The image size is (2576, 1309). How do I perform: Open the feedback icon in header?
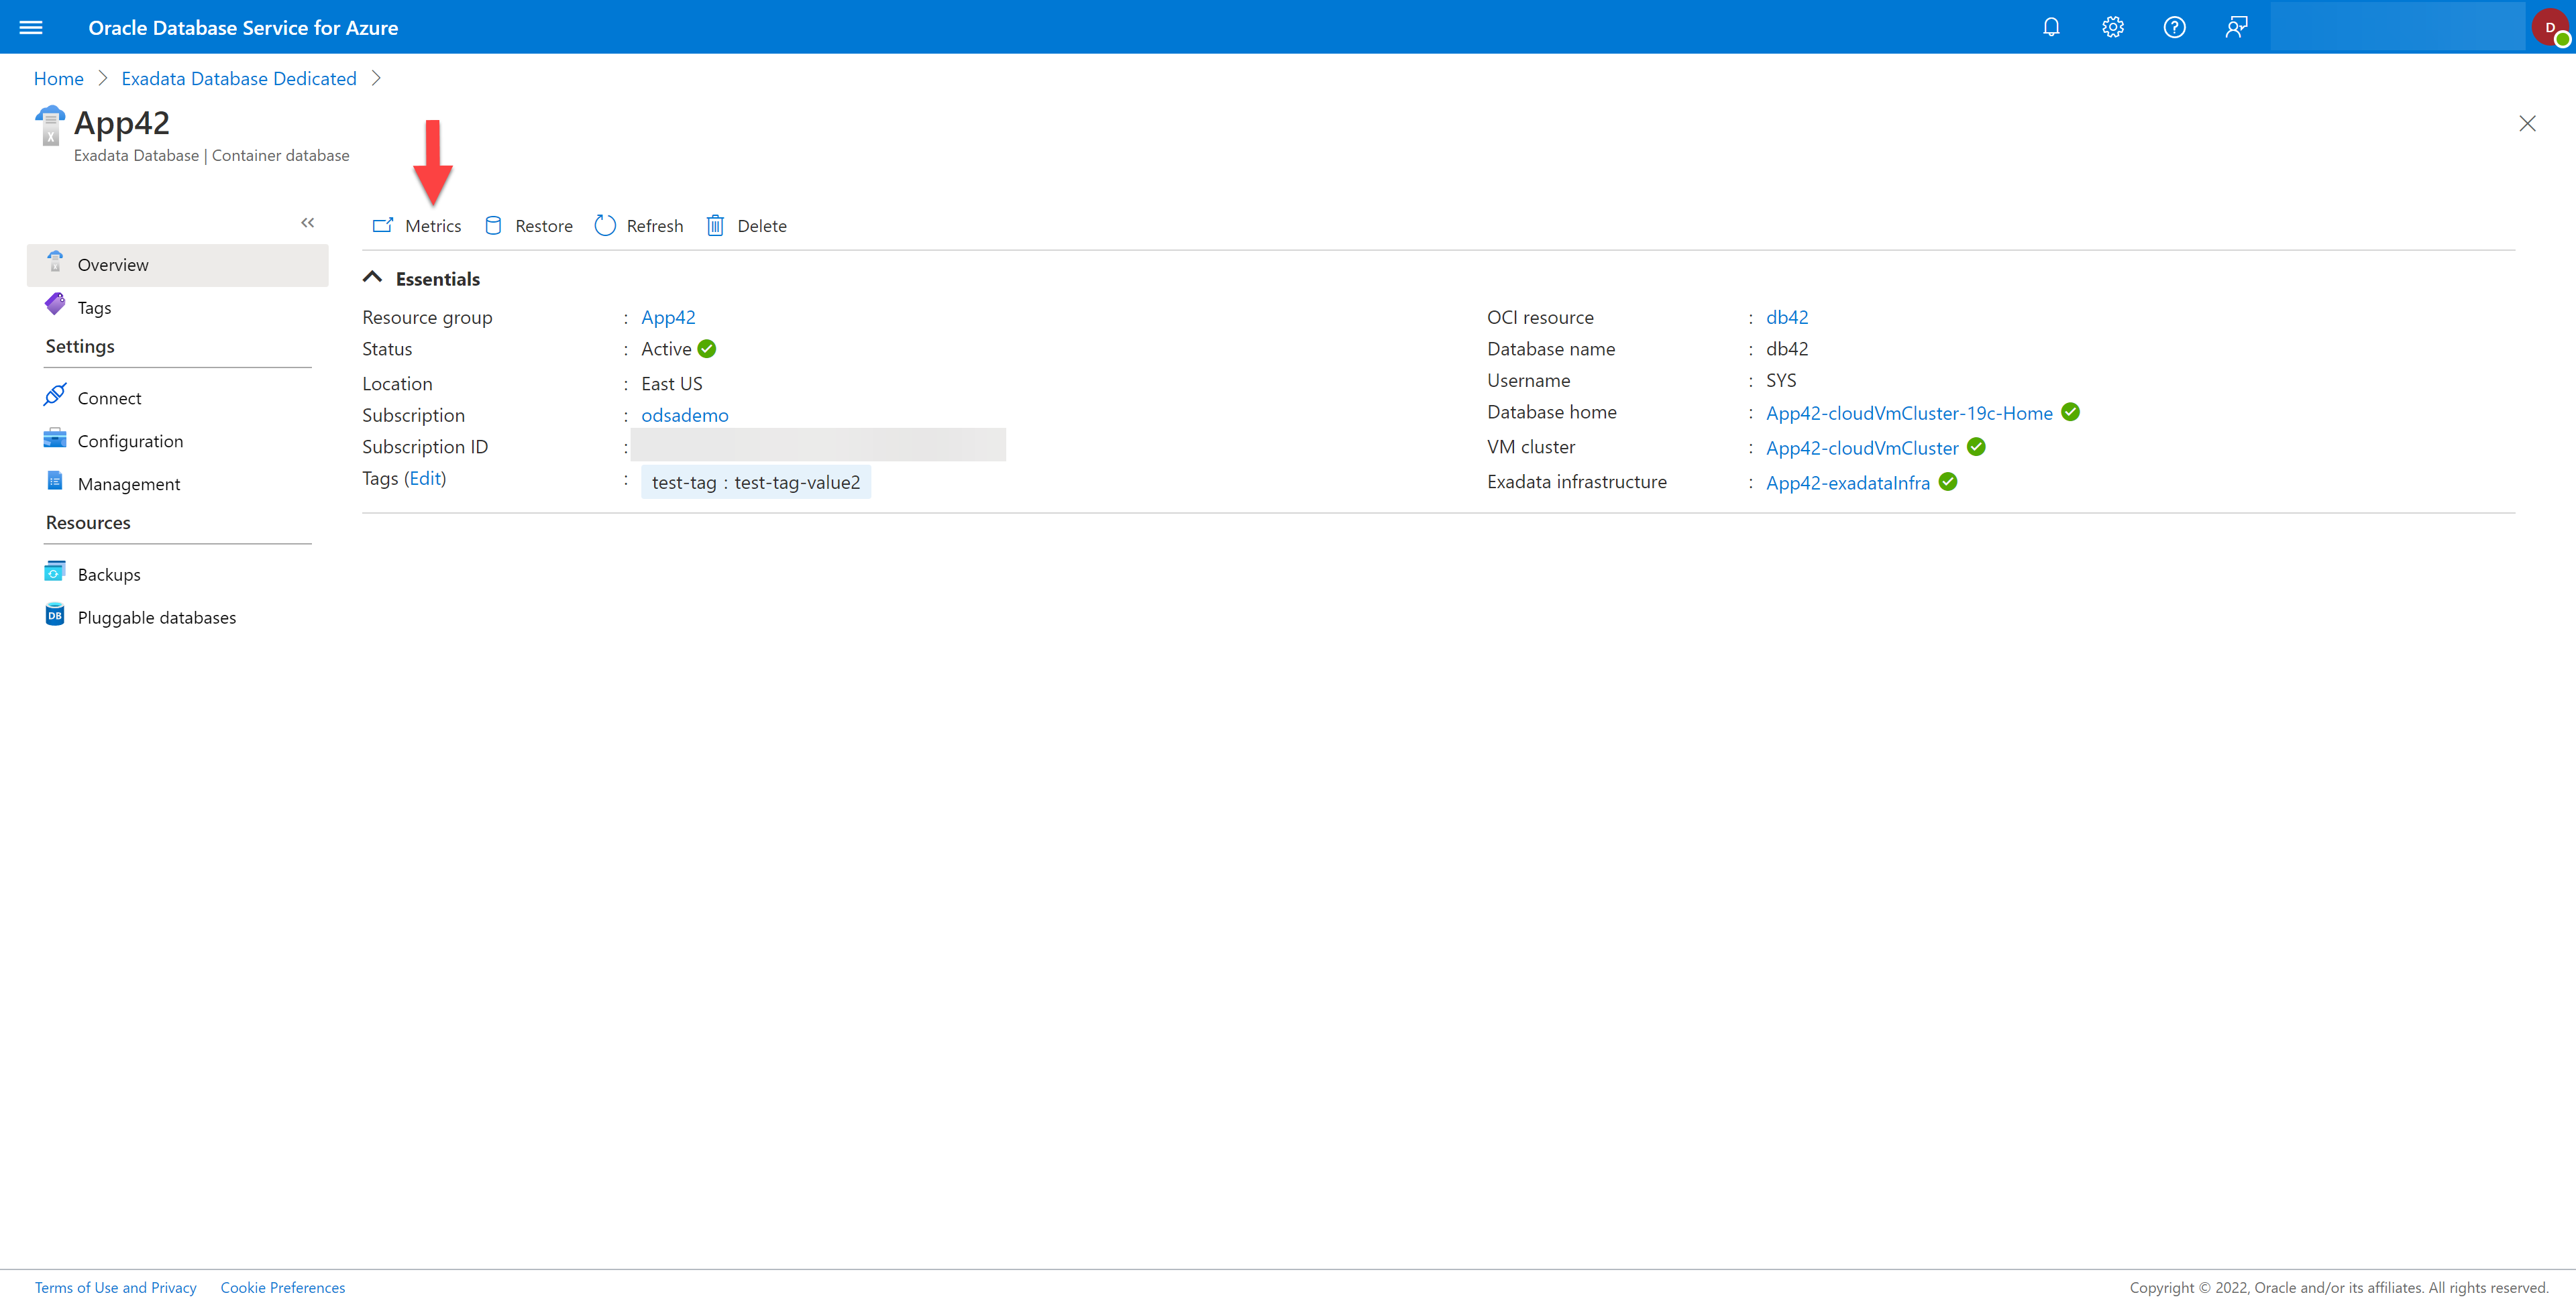[2236, 27]
